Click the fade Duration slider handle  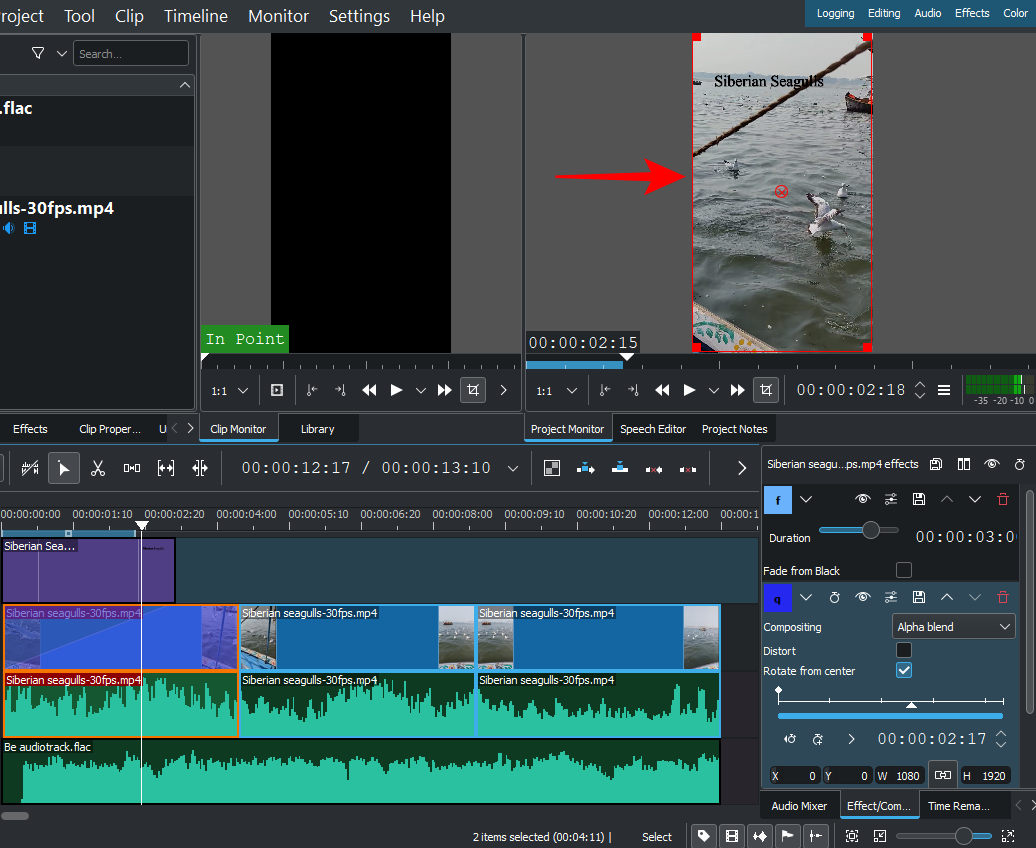coord(871,530)
